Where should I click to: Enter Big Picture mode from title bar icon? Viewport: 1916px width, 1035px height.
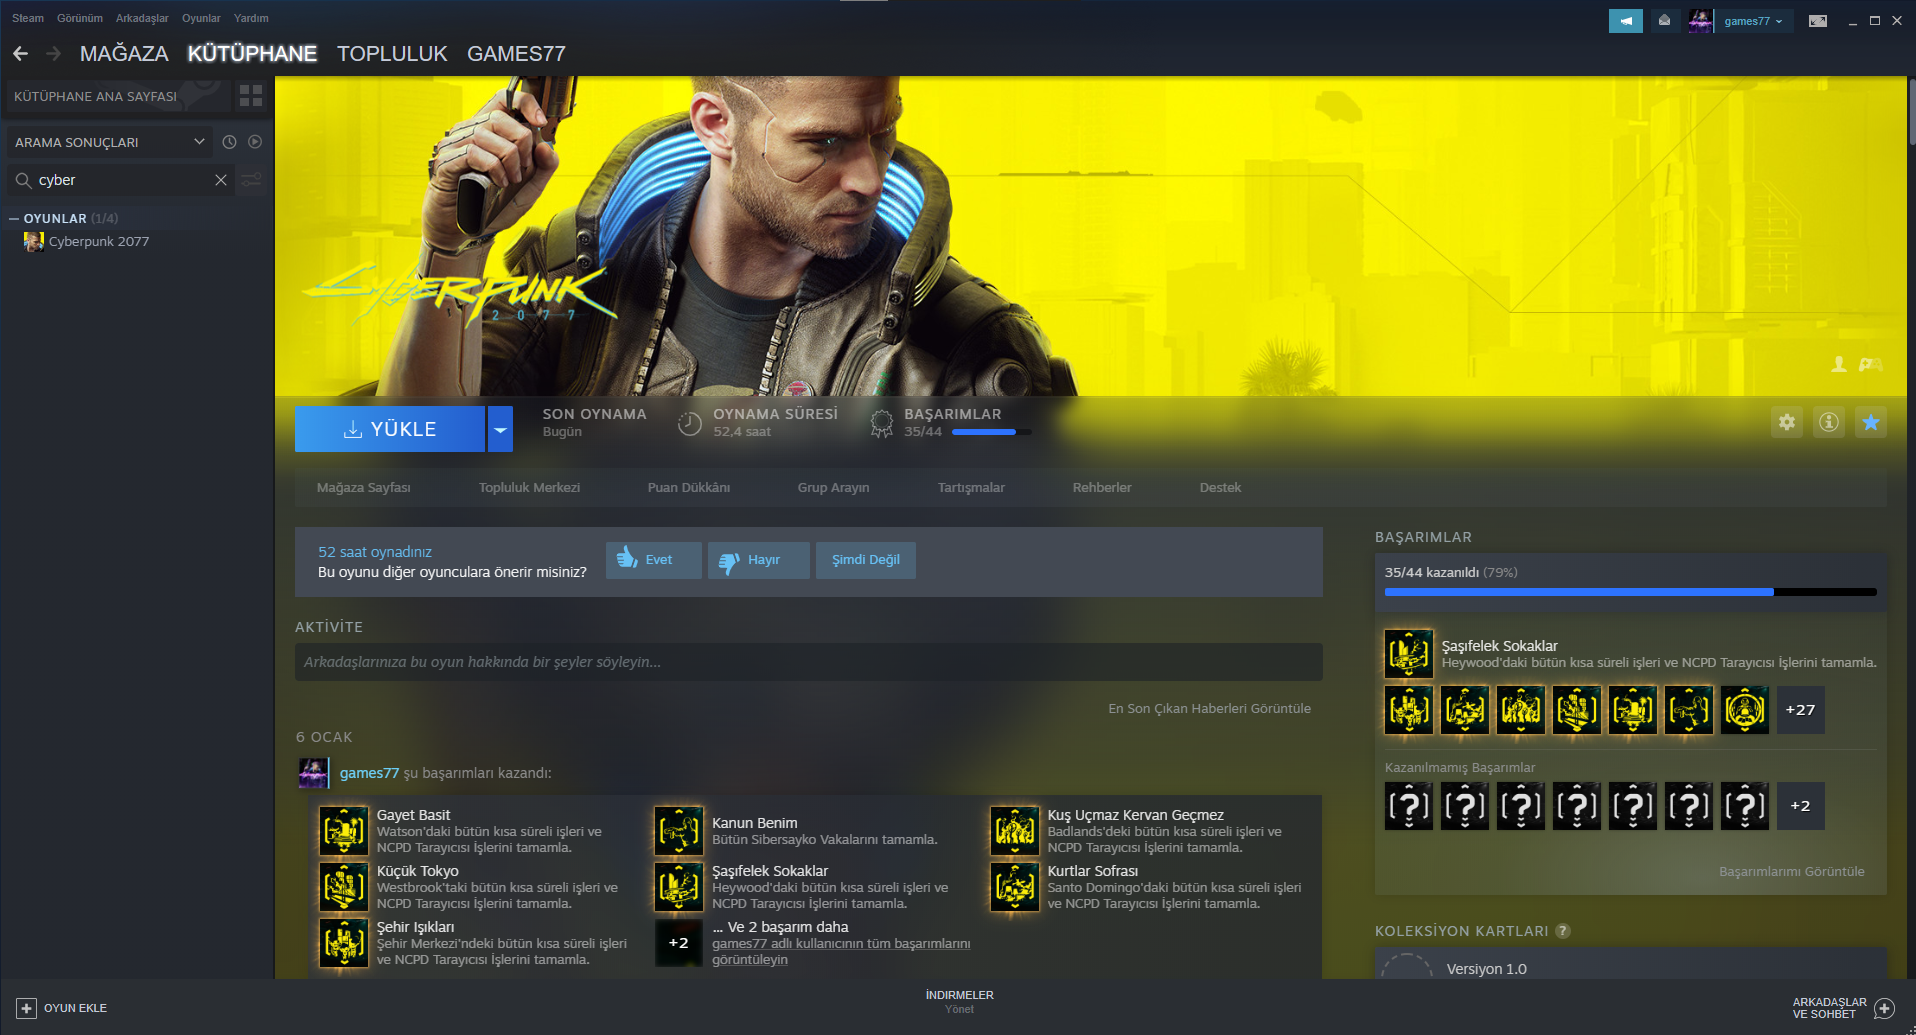[x=1818, y=21]
